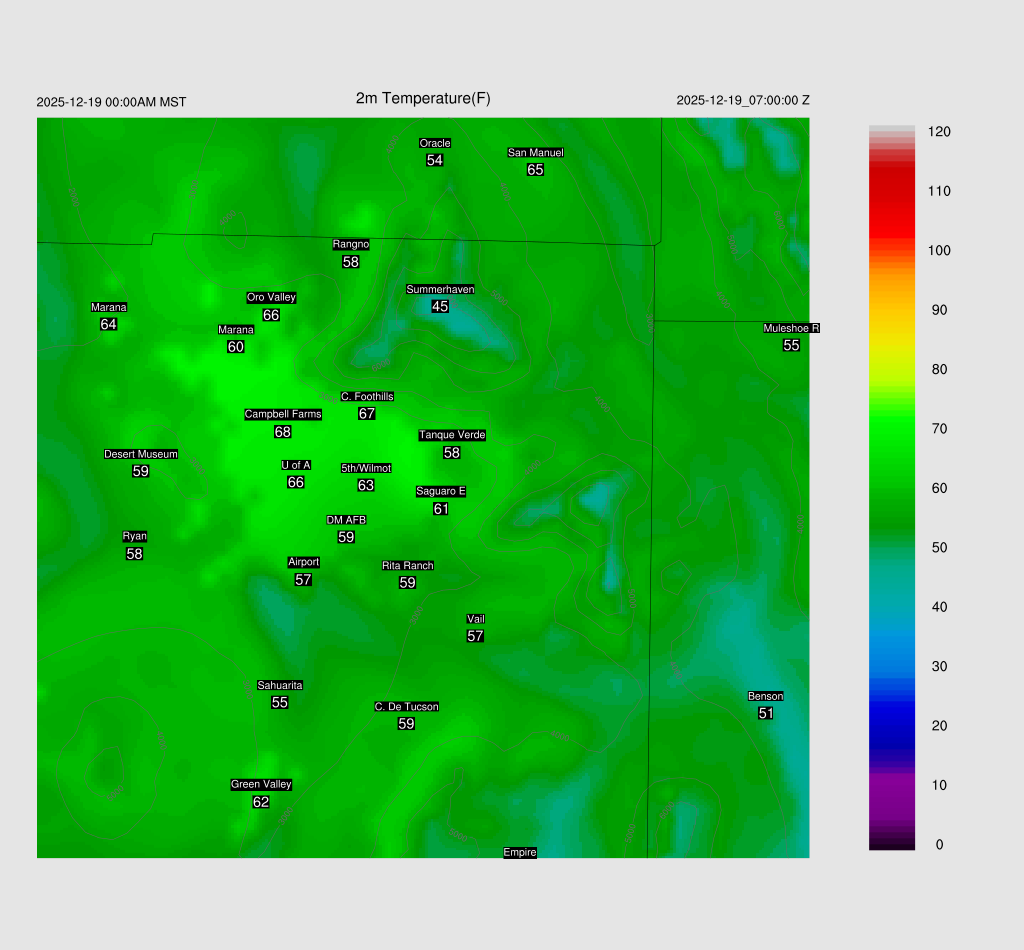Select the U of A station label
The image size is (1024, 950).
296,465
